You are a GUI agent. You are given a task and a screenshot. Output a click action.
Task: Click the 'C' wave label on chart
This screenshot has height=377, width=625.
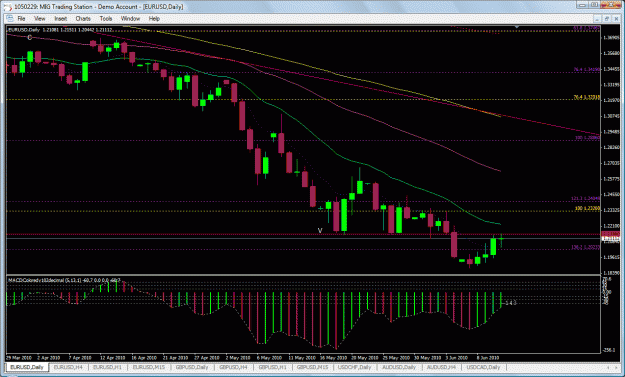(30, 37)
